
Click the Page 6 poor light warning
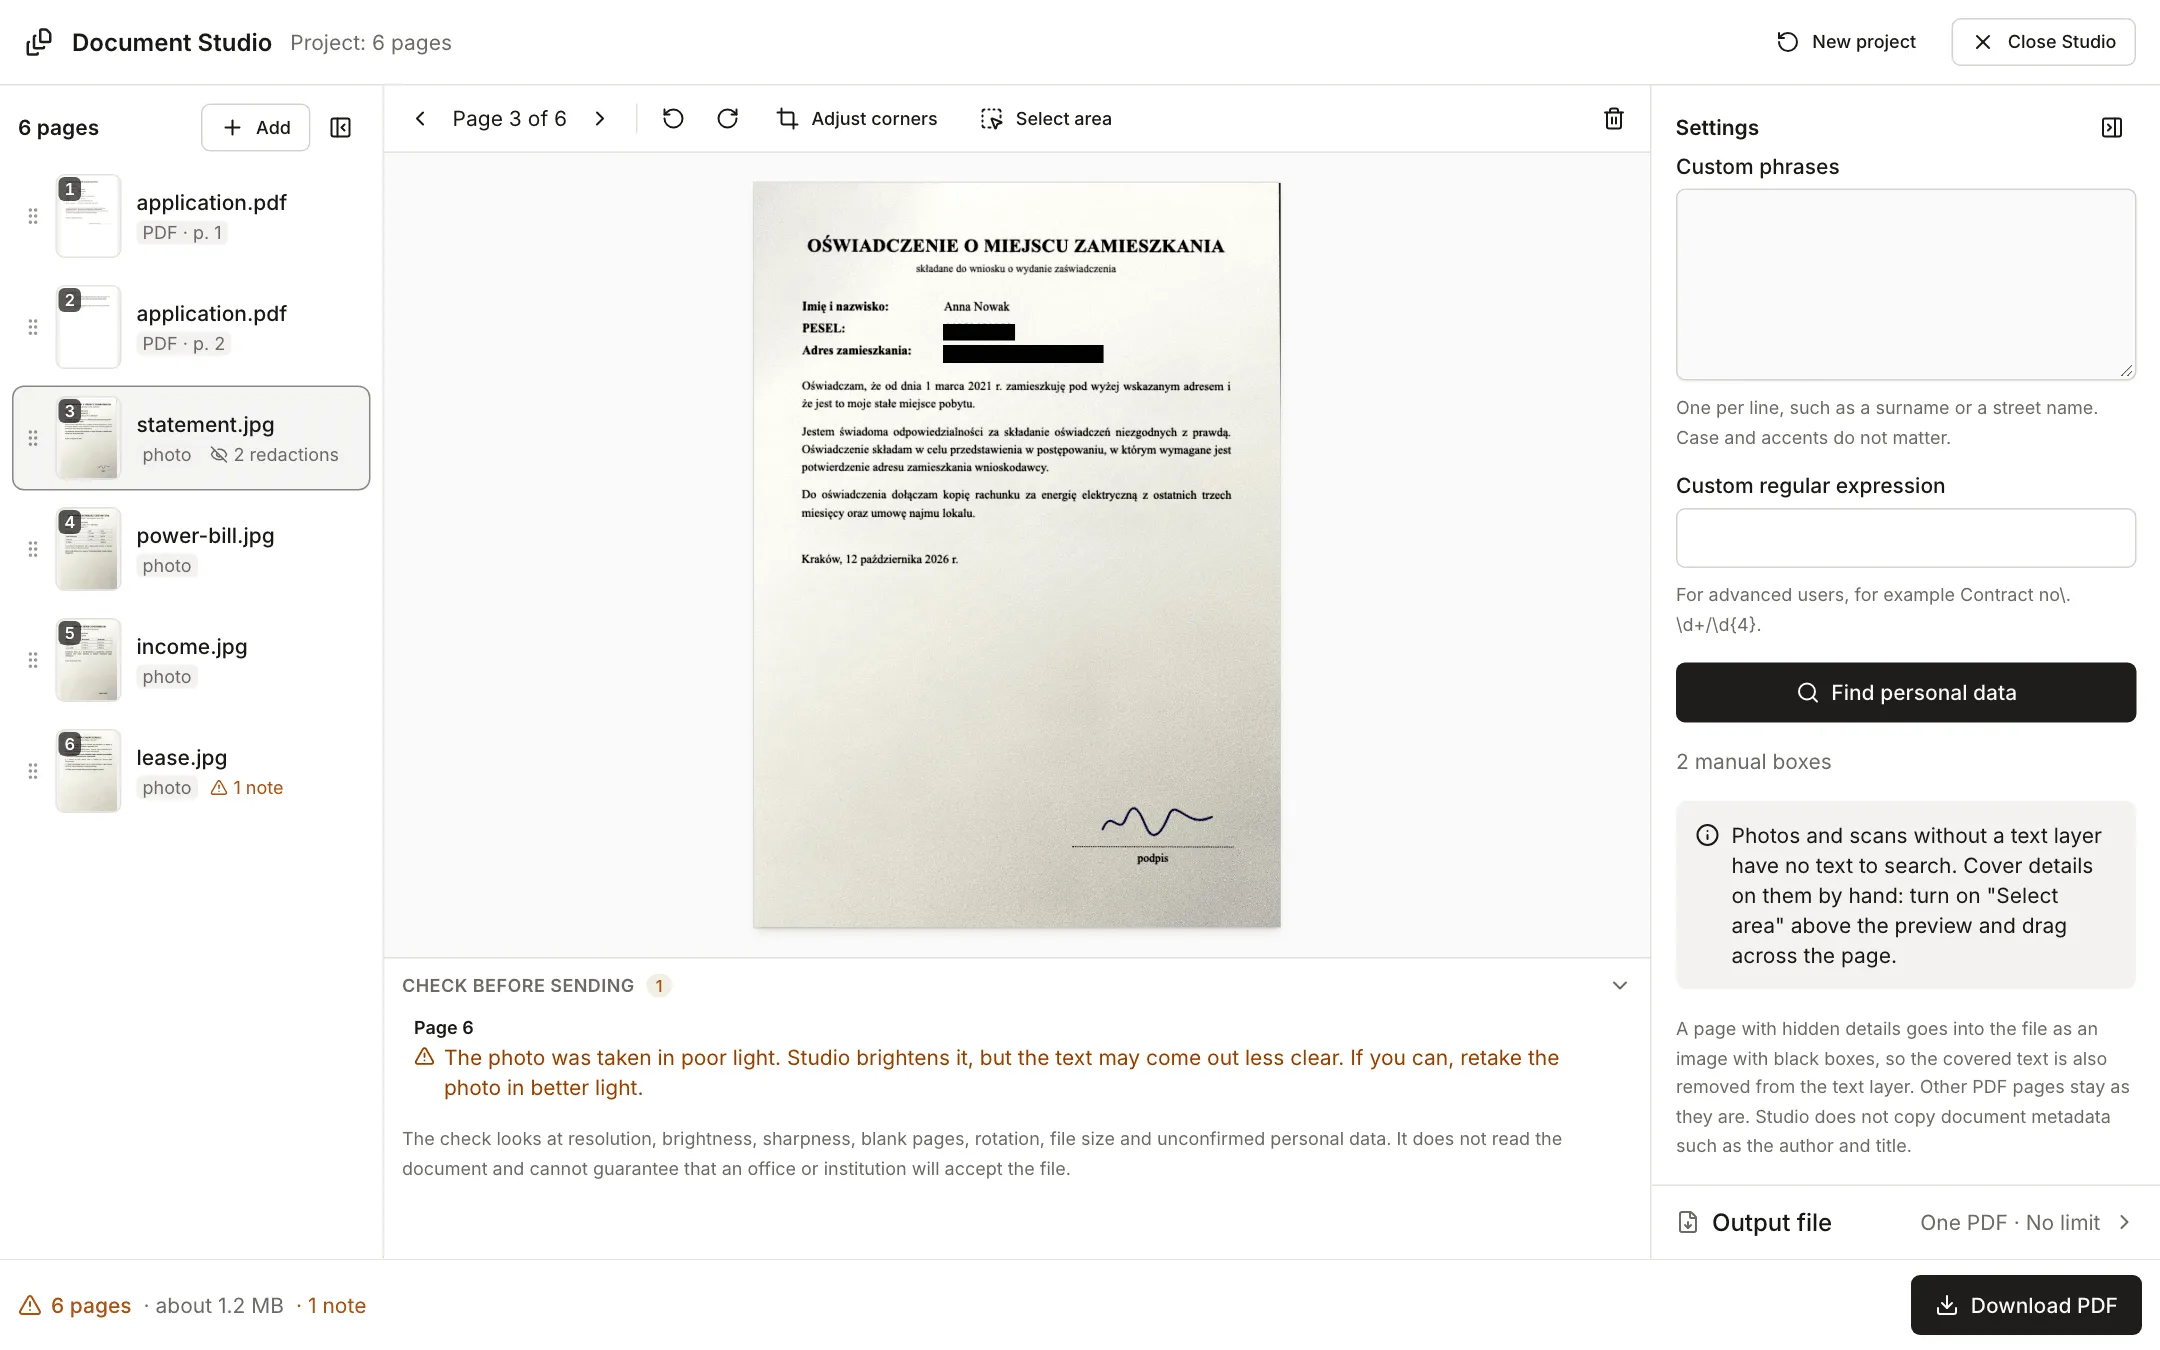pos(987,1073)
